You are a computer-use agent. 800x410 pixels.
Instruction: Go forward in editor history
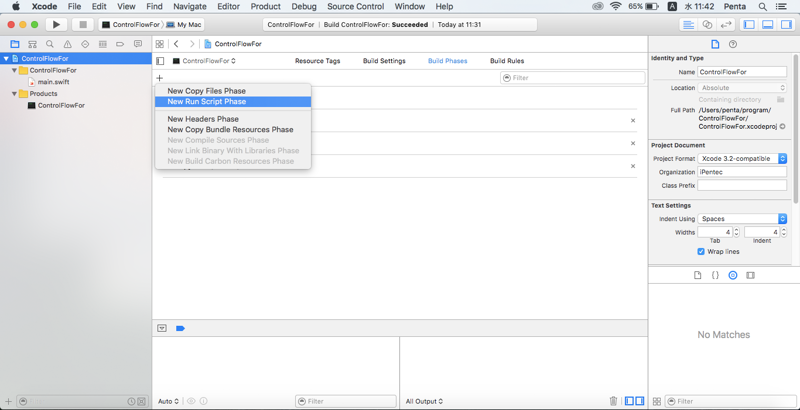(192, 44)
